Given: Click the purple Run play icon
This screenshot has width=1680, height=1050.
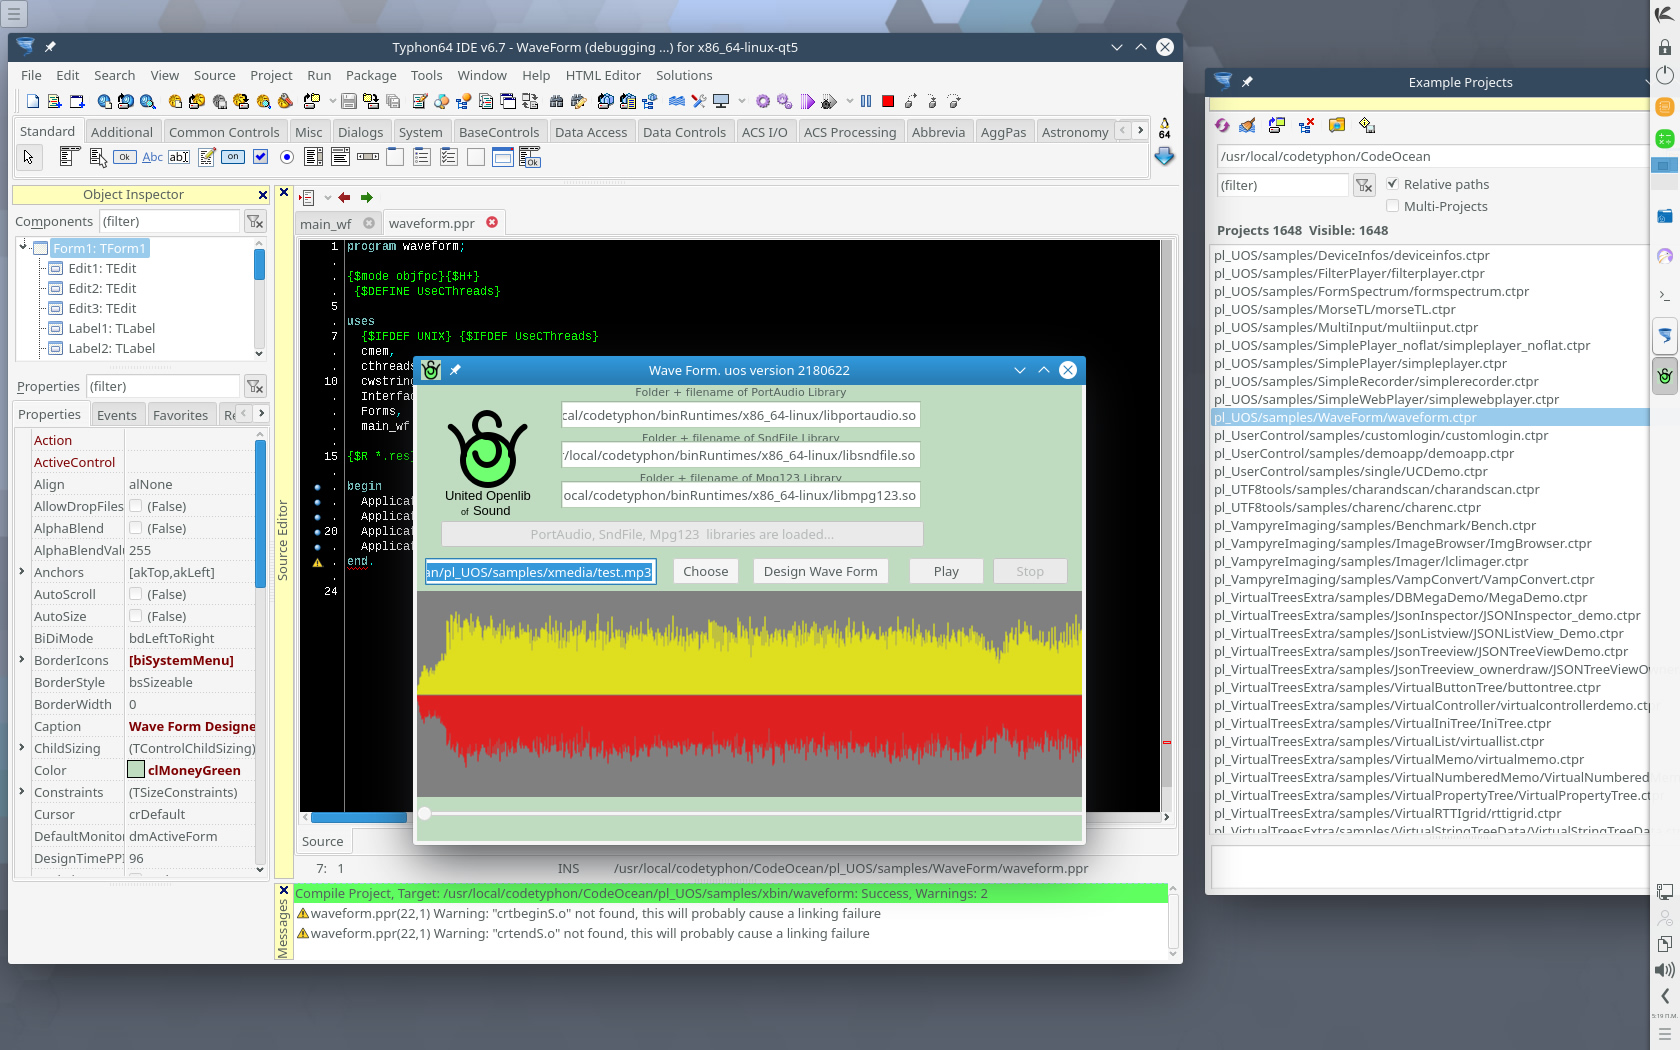Looking at the screenshot, I should [808, 101].
